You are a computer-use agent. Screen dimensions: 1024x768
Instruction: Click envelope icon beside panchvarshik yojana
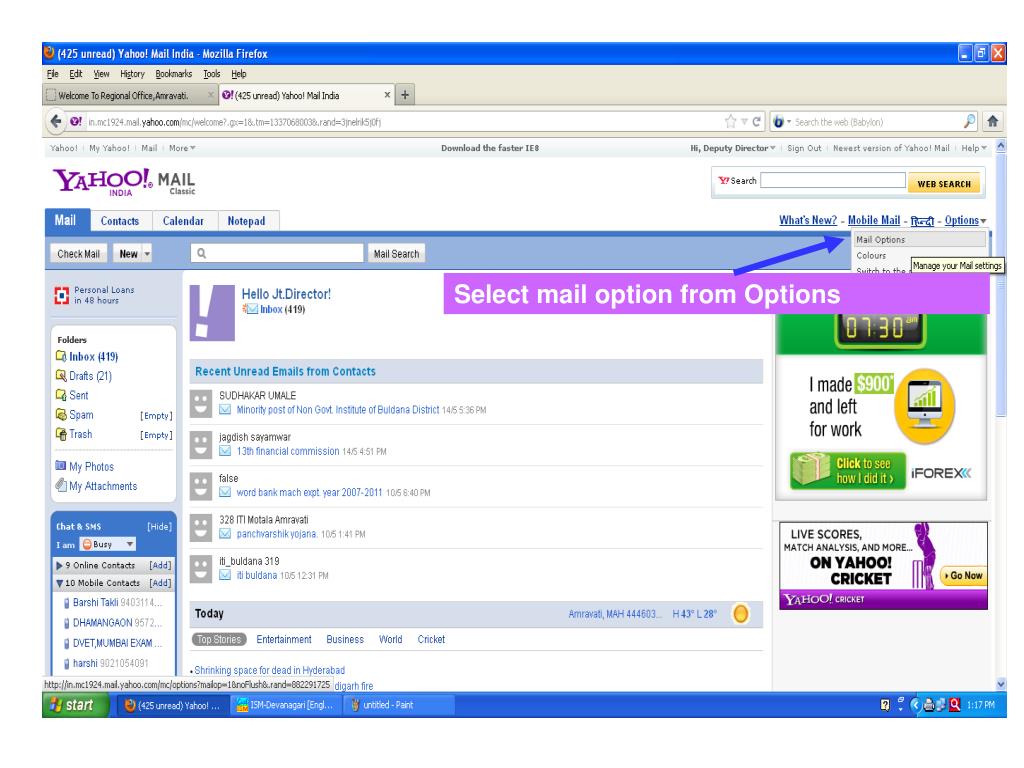225,534
